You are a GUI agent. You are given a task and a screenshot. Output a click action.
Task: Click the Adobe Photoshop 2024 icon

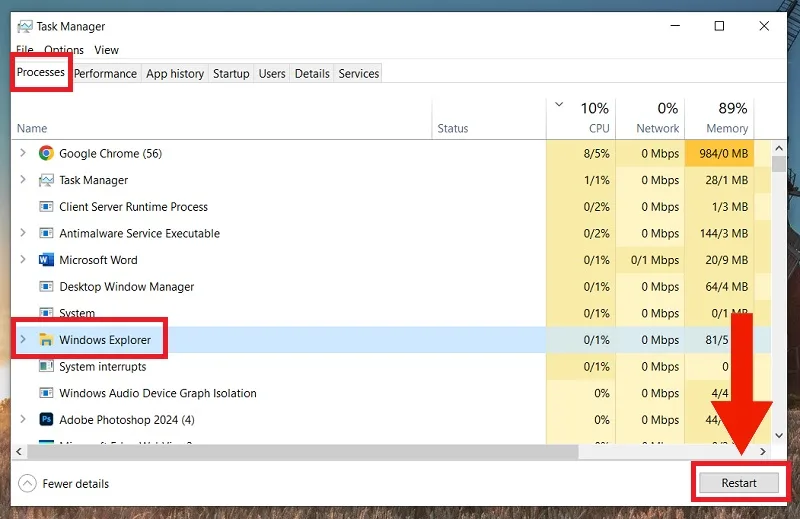pyautogui.click(x=46, y=419)
